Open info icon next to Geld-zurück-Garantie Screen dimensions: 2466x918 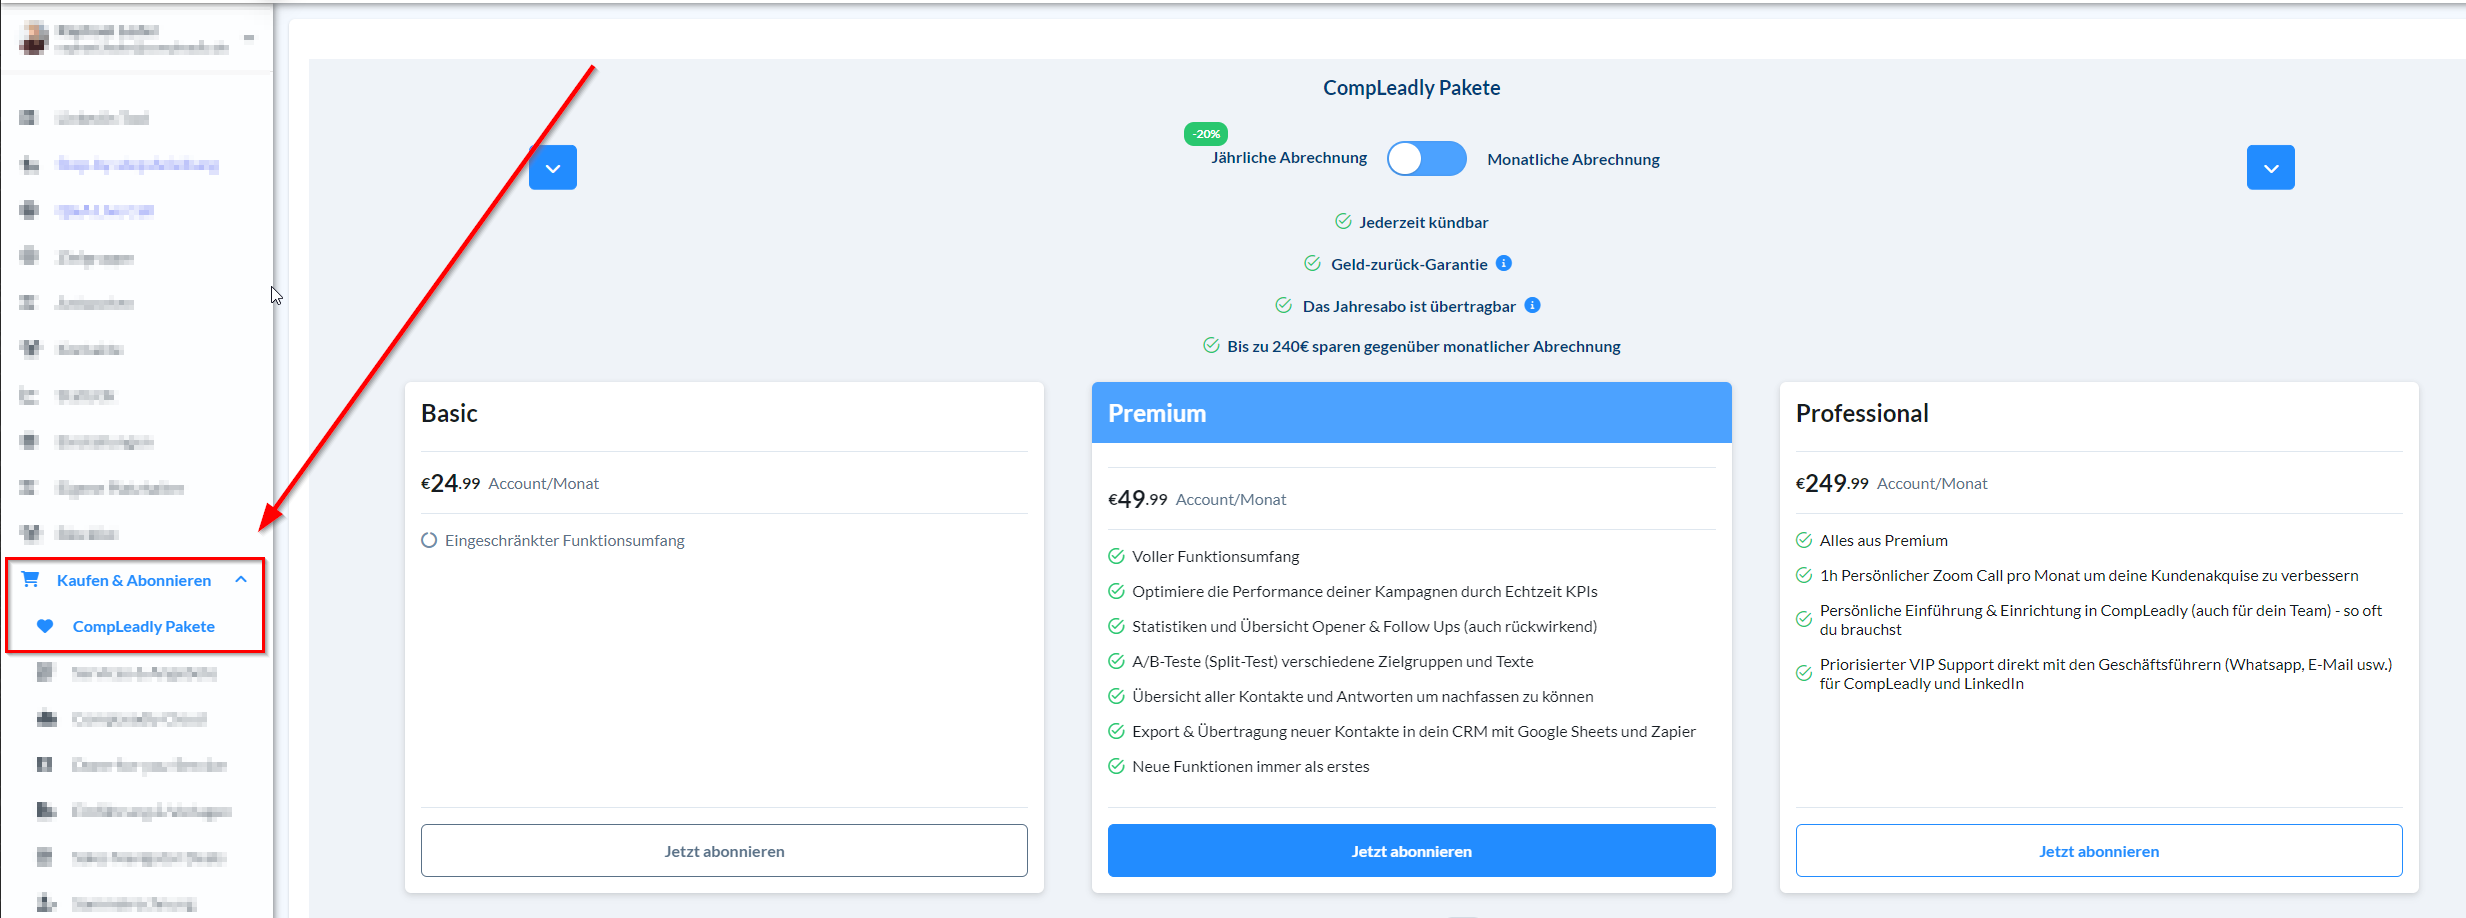point(1504,263)
